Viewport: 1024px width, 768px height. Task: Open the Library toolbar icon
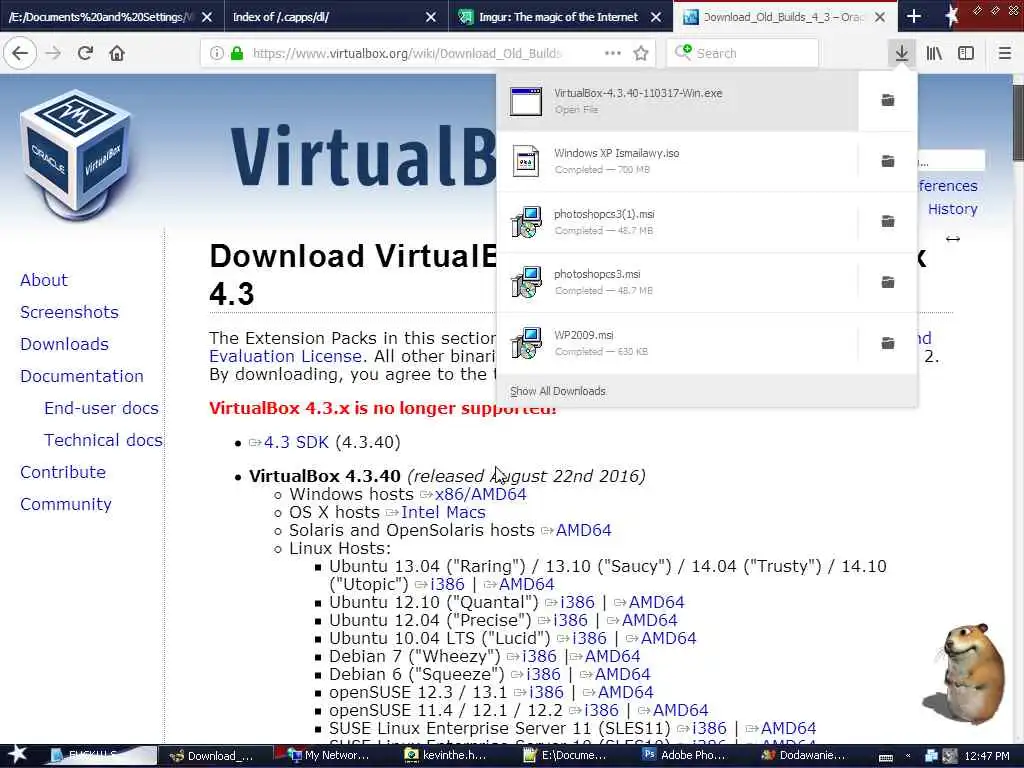934,54
